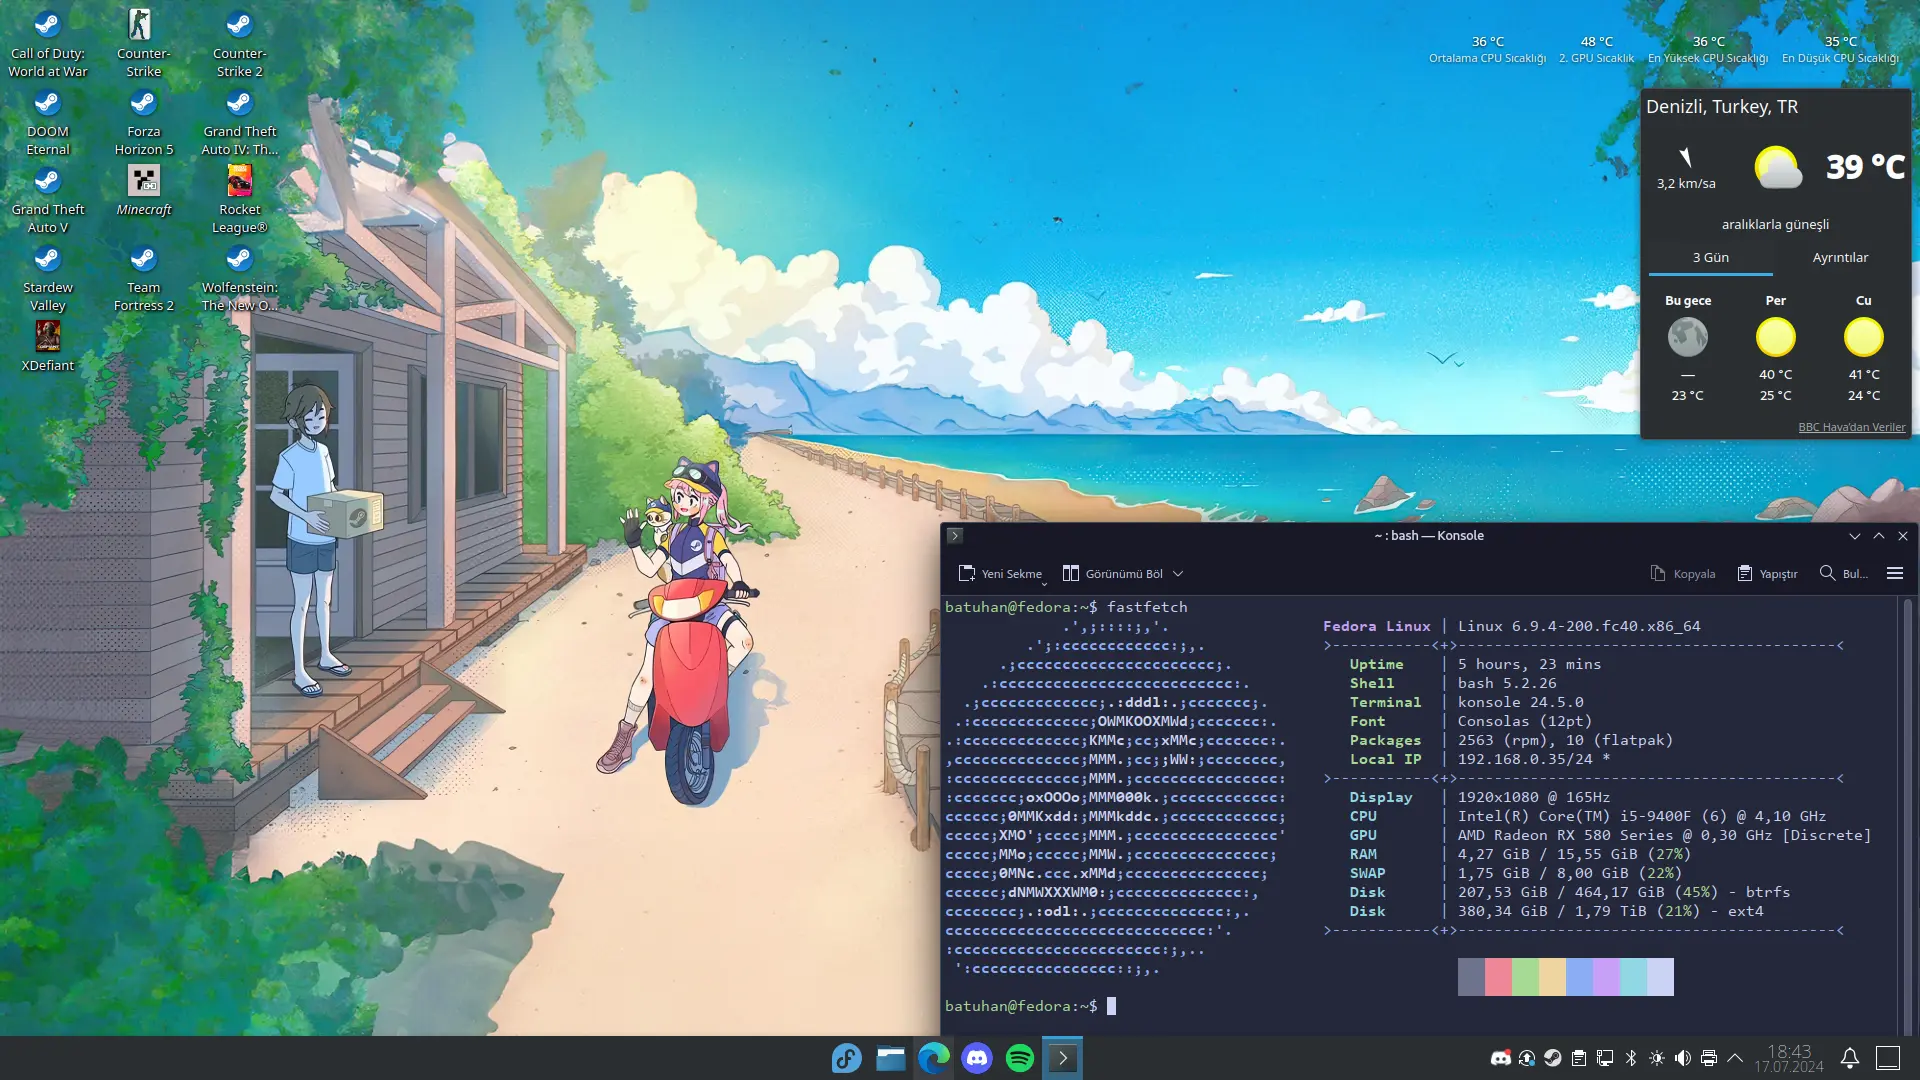
Task: Click the Bu gece forecast moon icon
Action: coord(1688,337)
